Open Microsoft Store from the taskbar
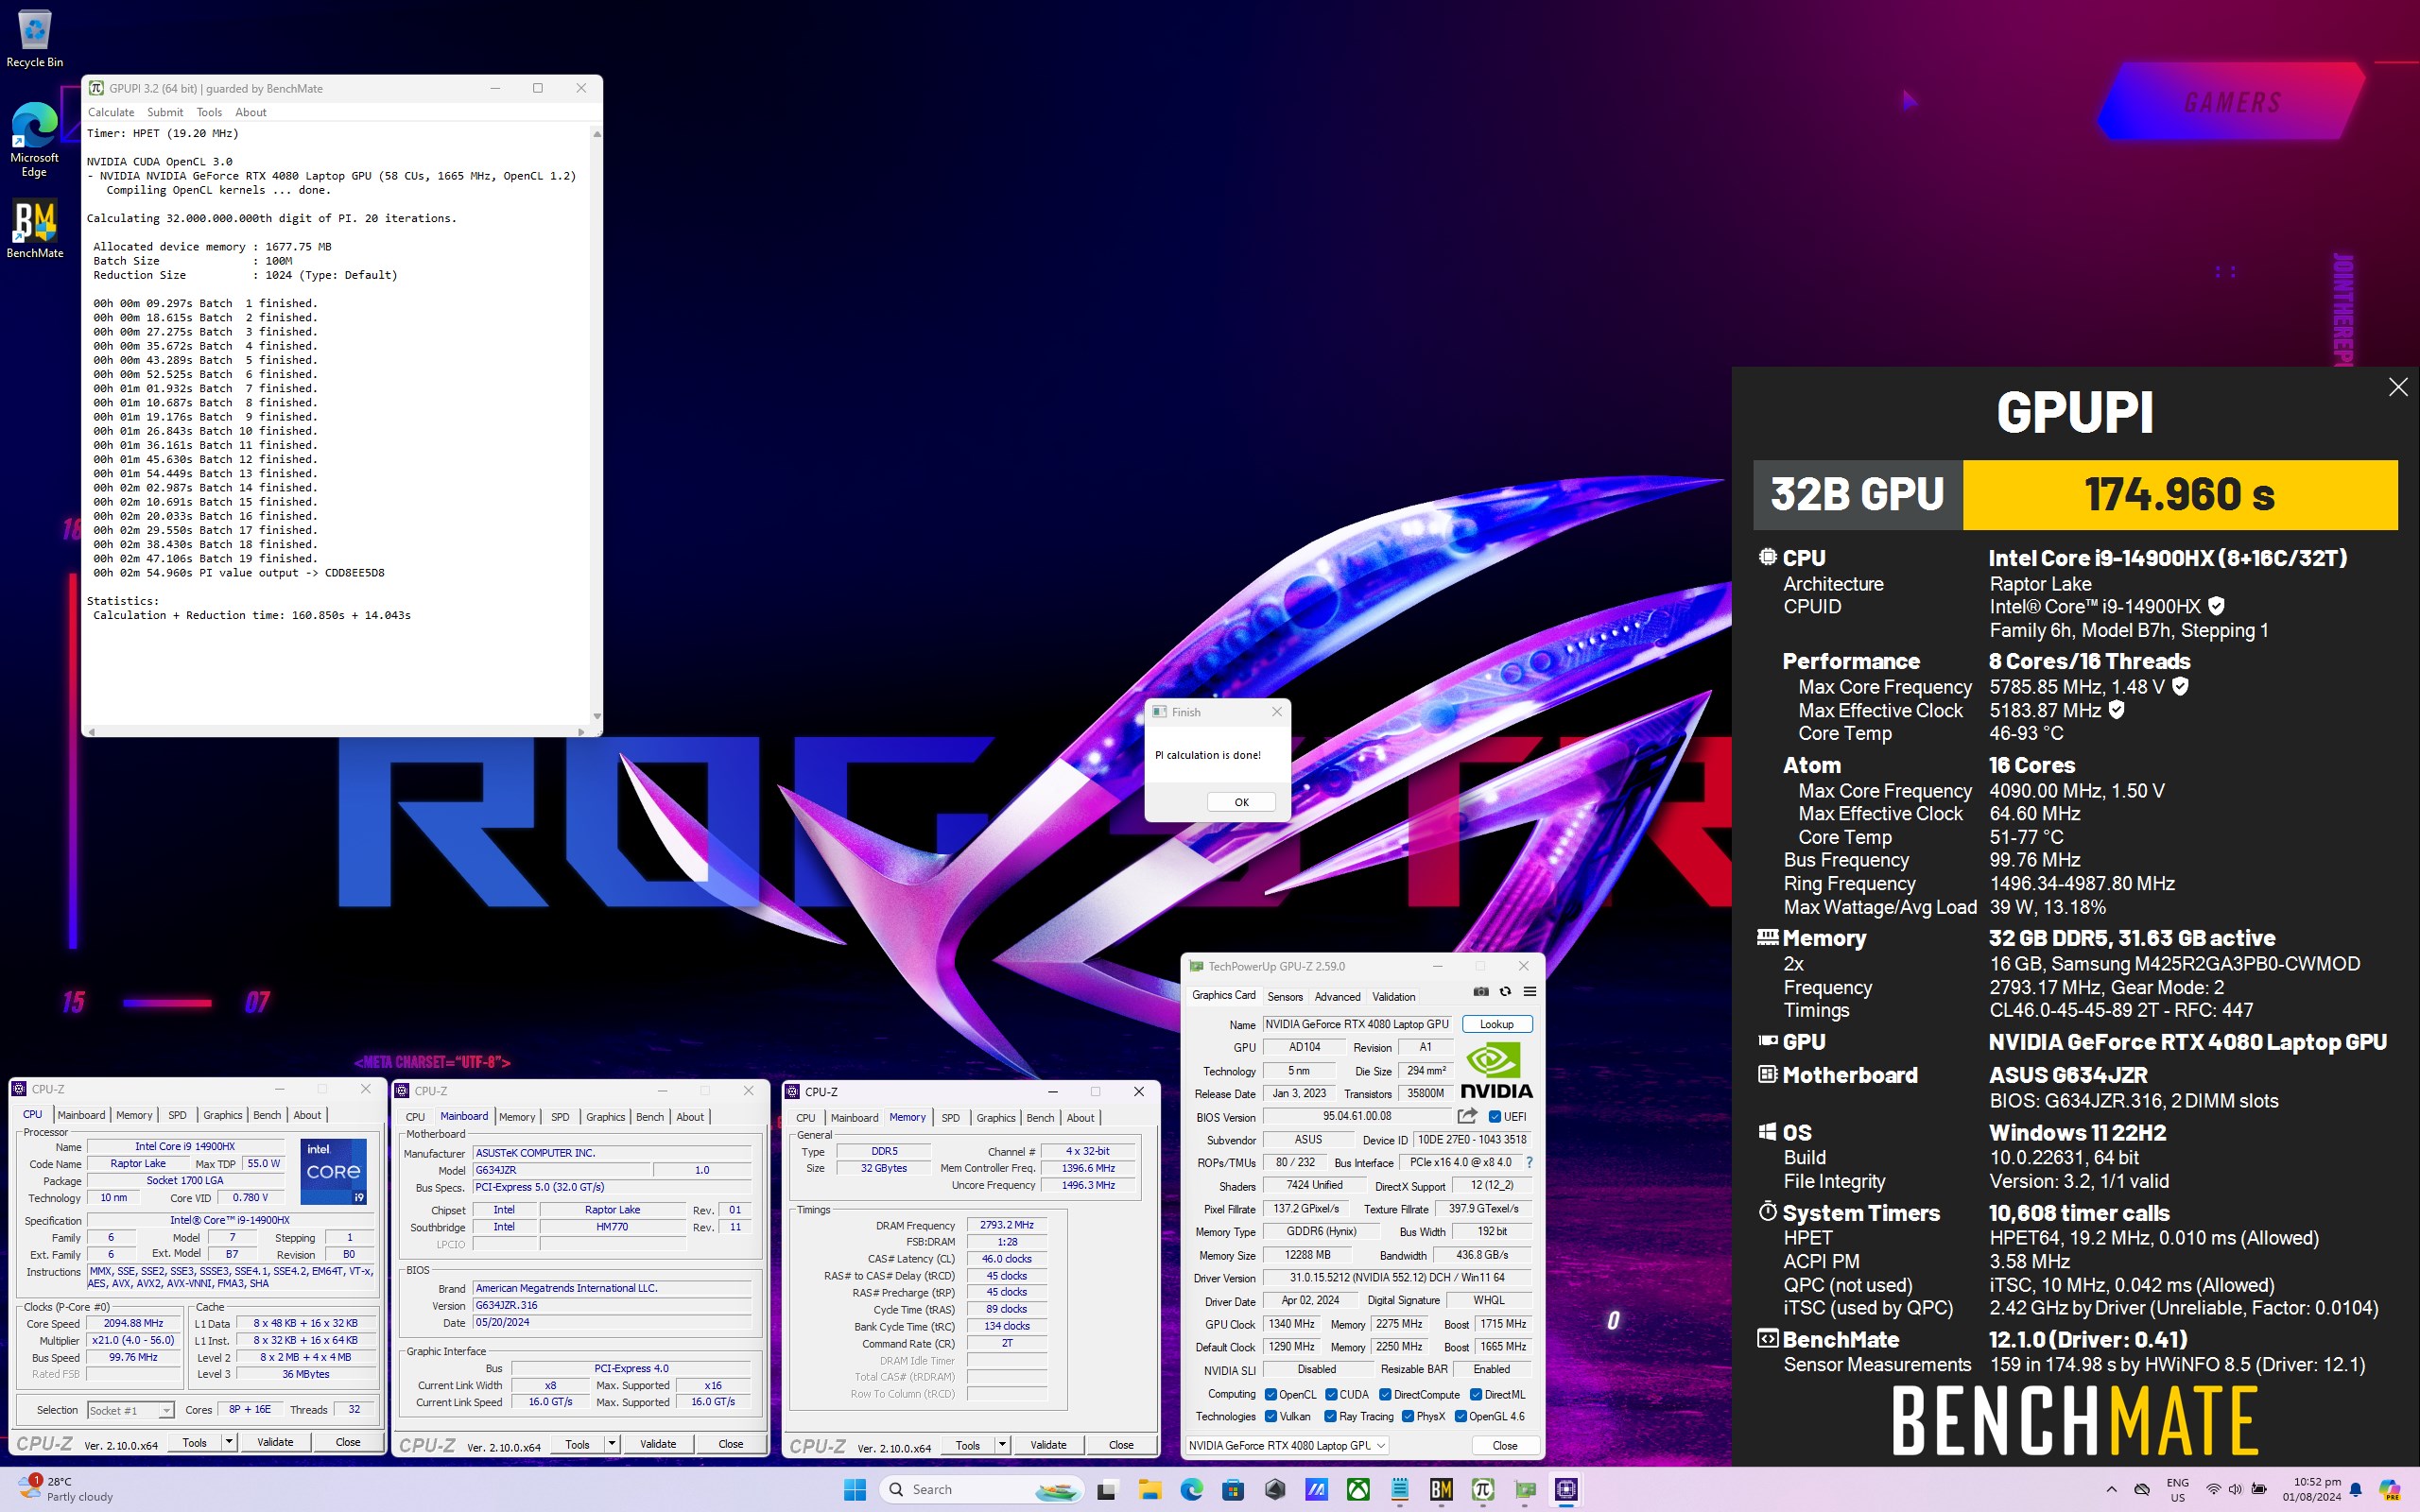 pos(1233,1489)
